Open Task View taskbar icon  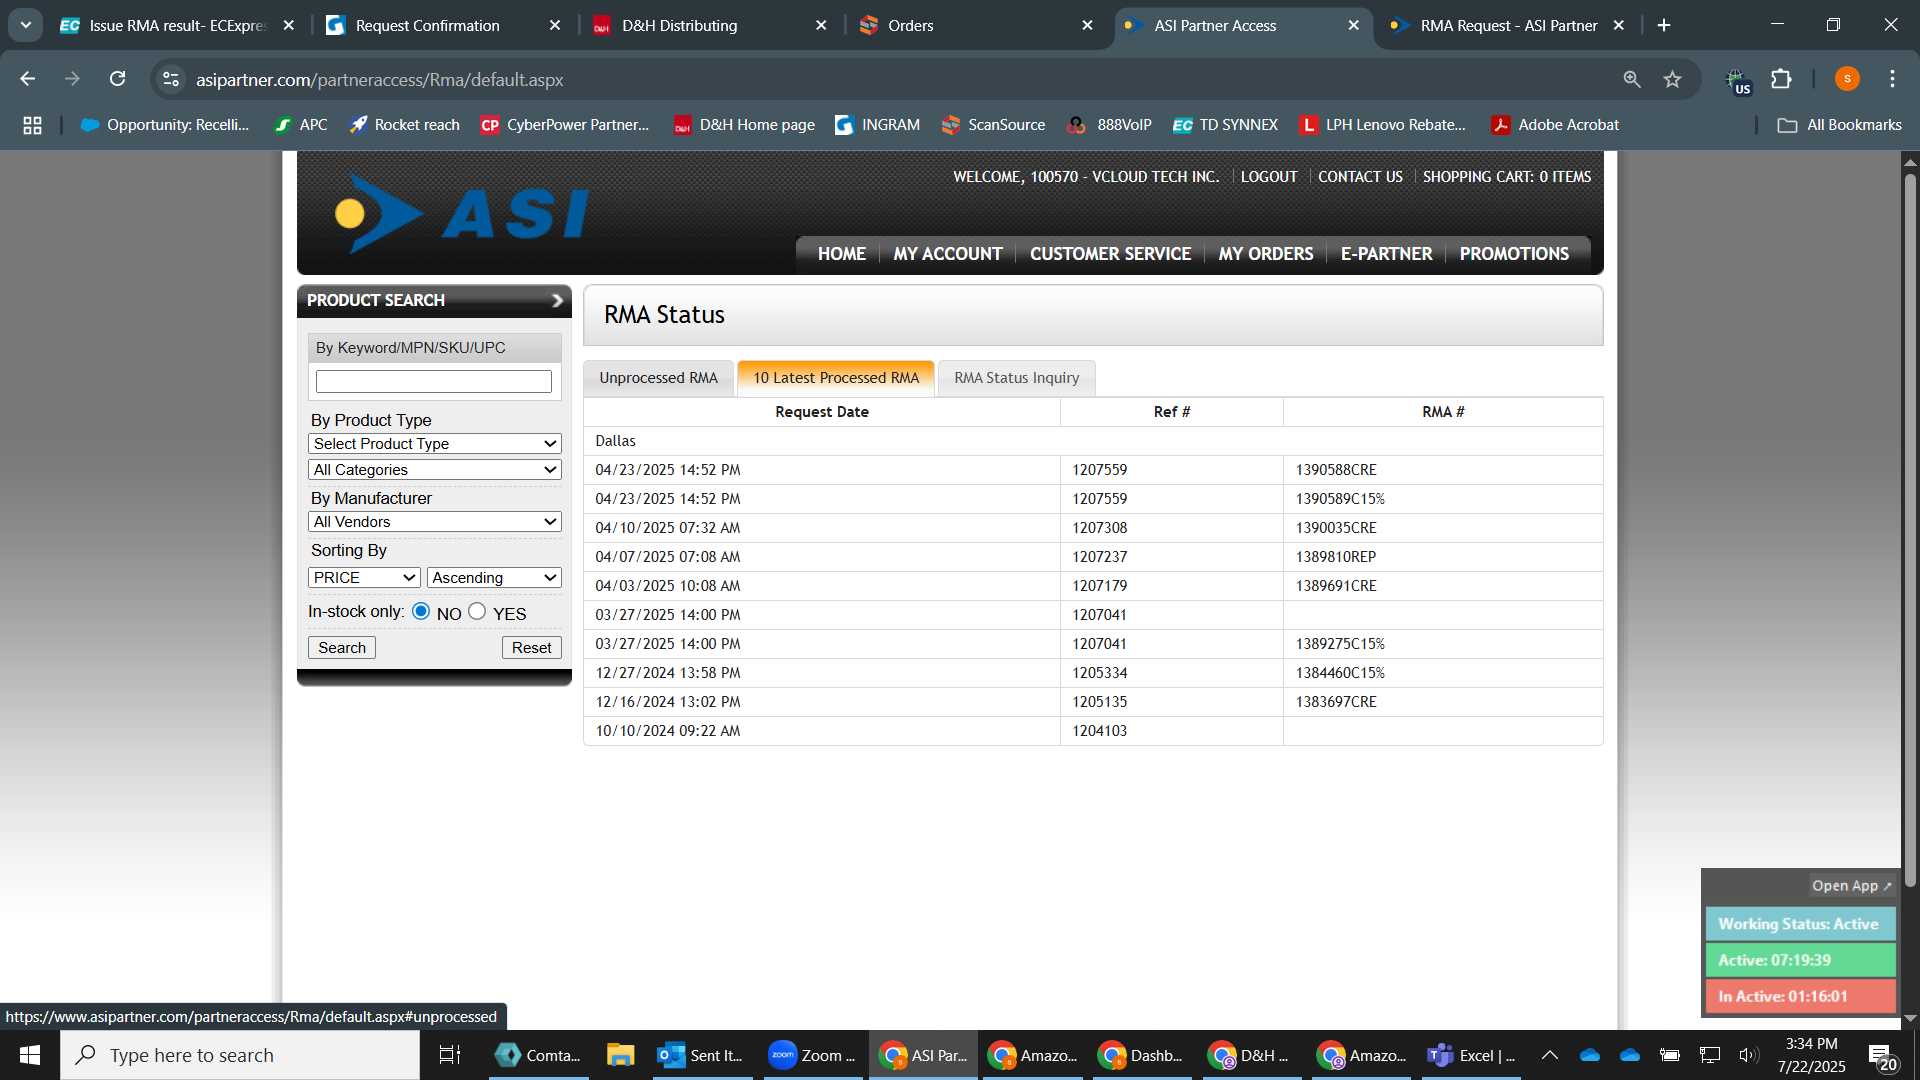point(450,1055)
